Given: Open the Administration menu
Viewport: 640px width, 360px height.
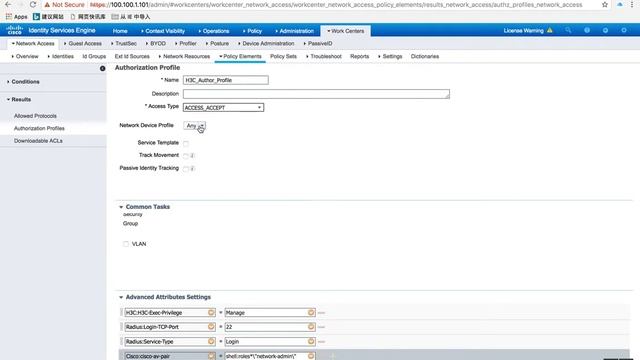Looking at the screenshot, I should click(294, 31).
